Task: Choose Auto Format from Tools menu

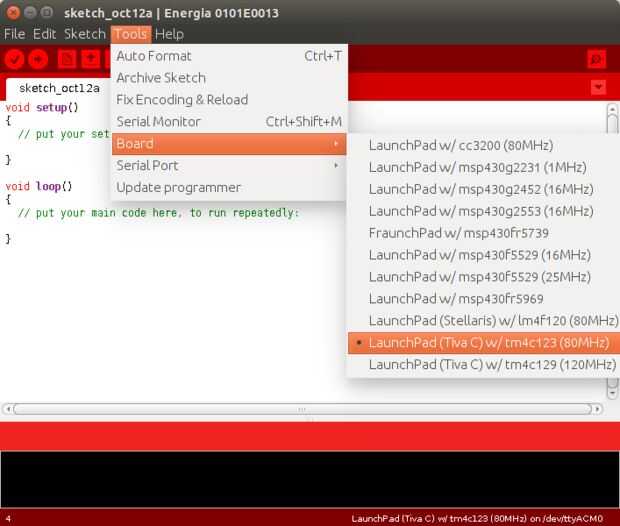Action: [x=229, y=56]
